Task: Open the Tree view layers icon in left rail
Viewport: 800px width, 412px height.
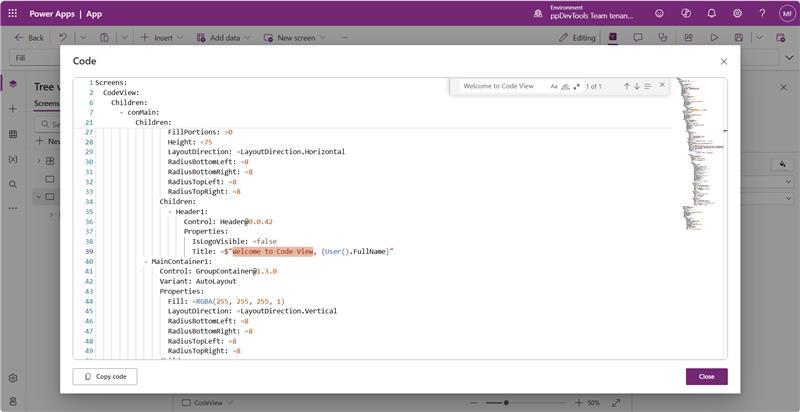Action: click(x=13, y=84)
